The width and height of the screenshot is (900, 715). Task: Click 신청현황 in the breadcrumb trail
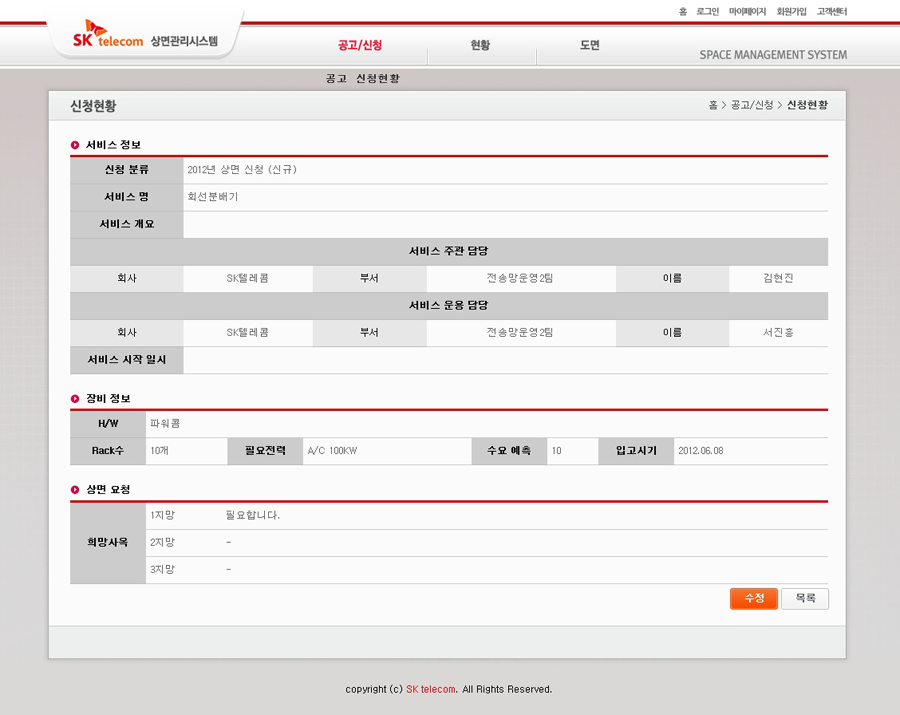(807, 105)
